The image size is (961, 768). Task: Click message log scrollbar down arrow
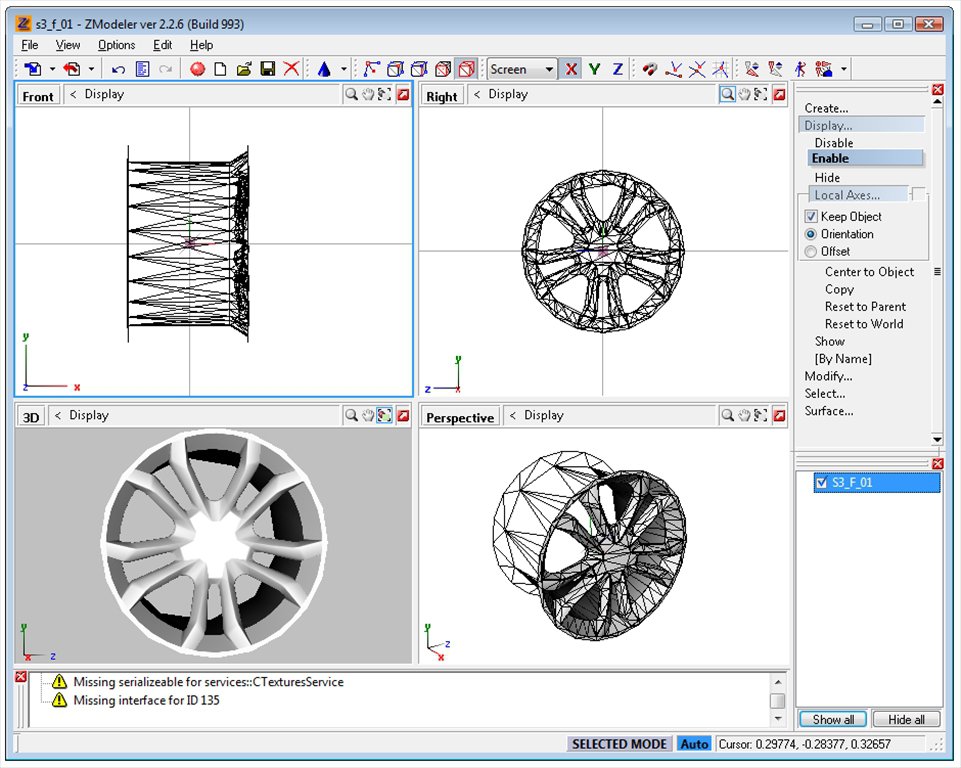777,718
